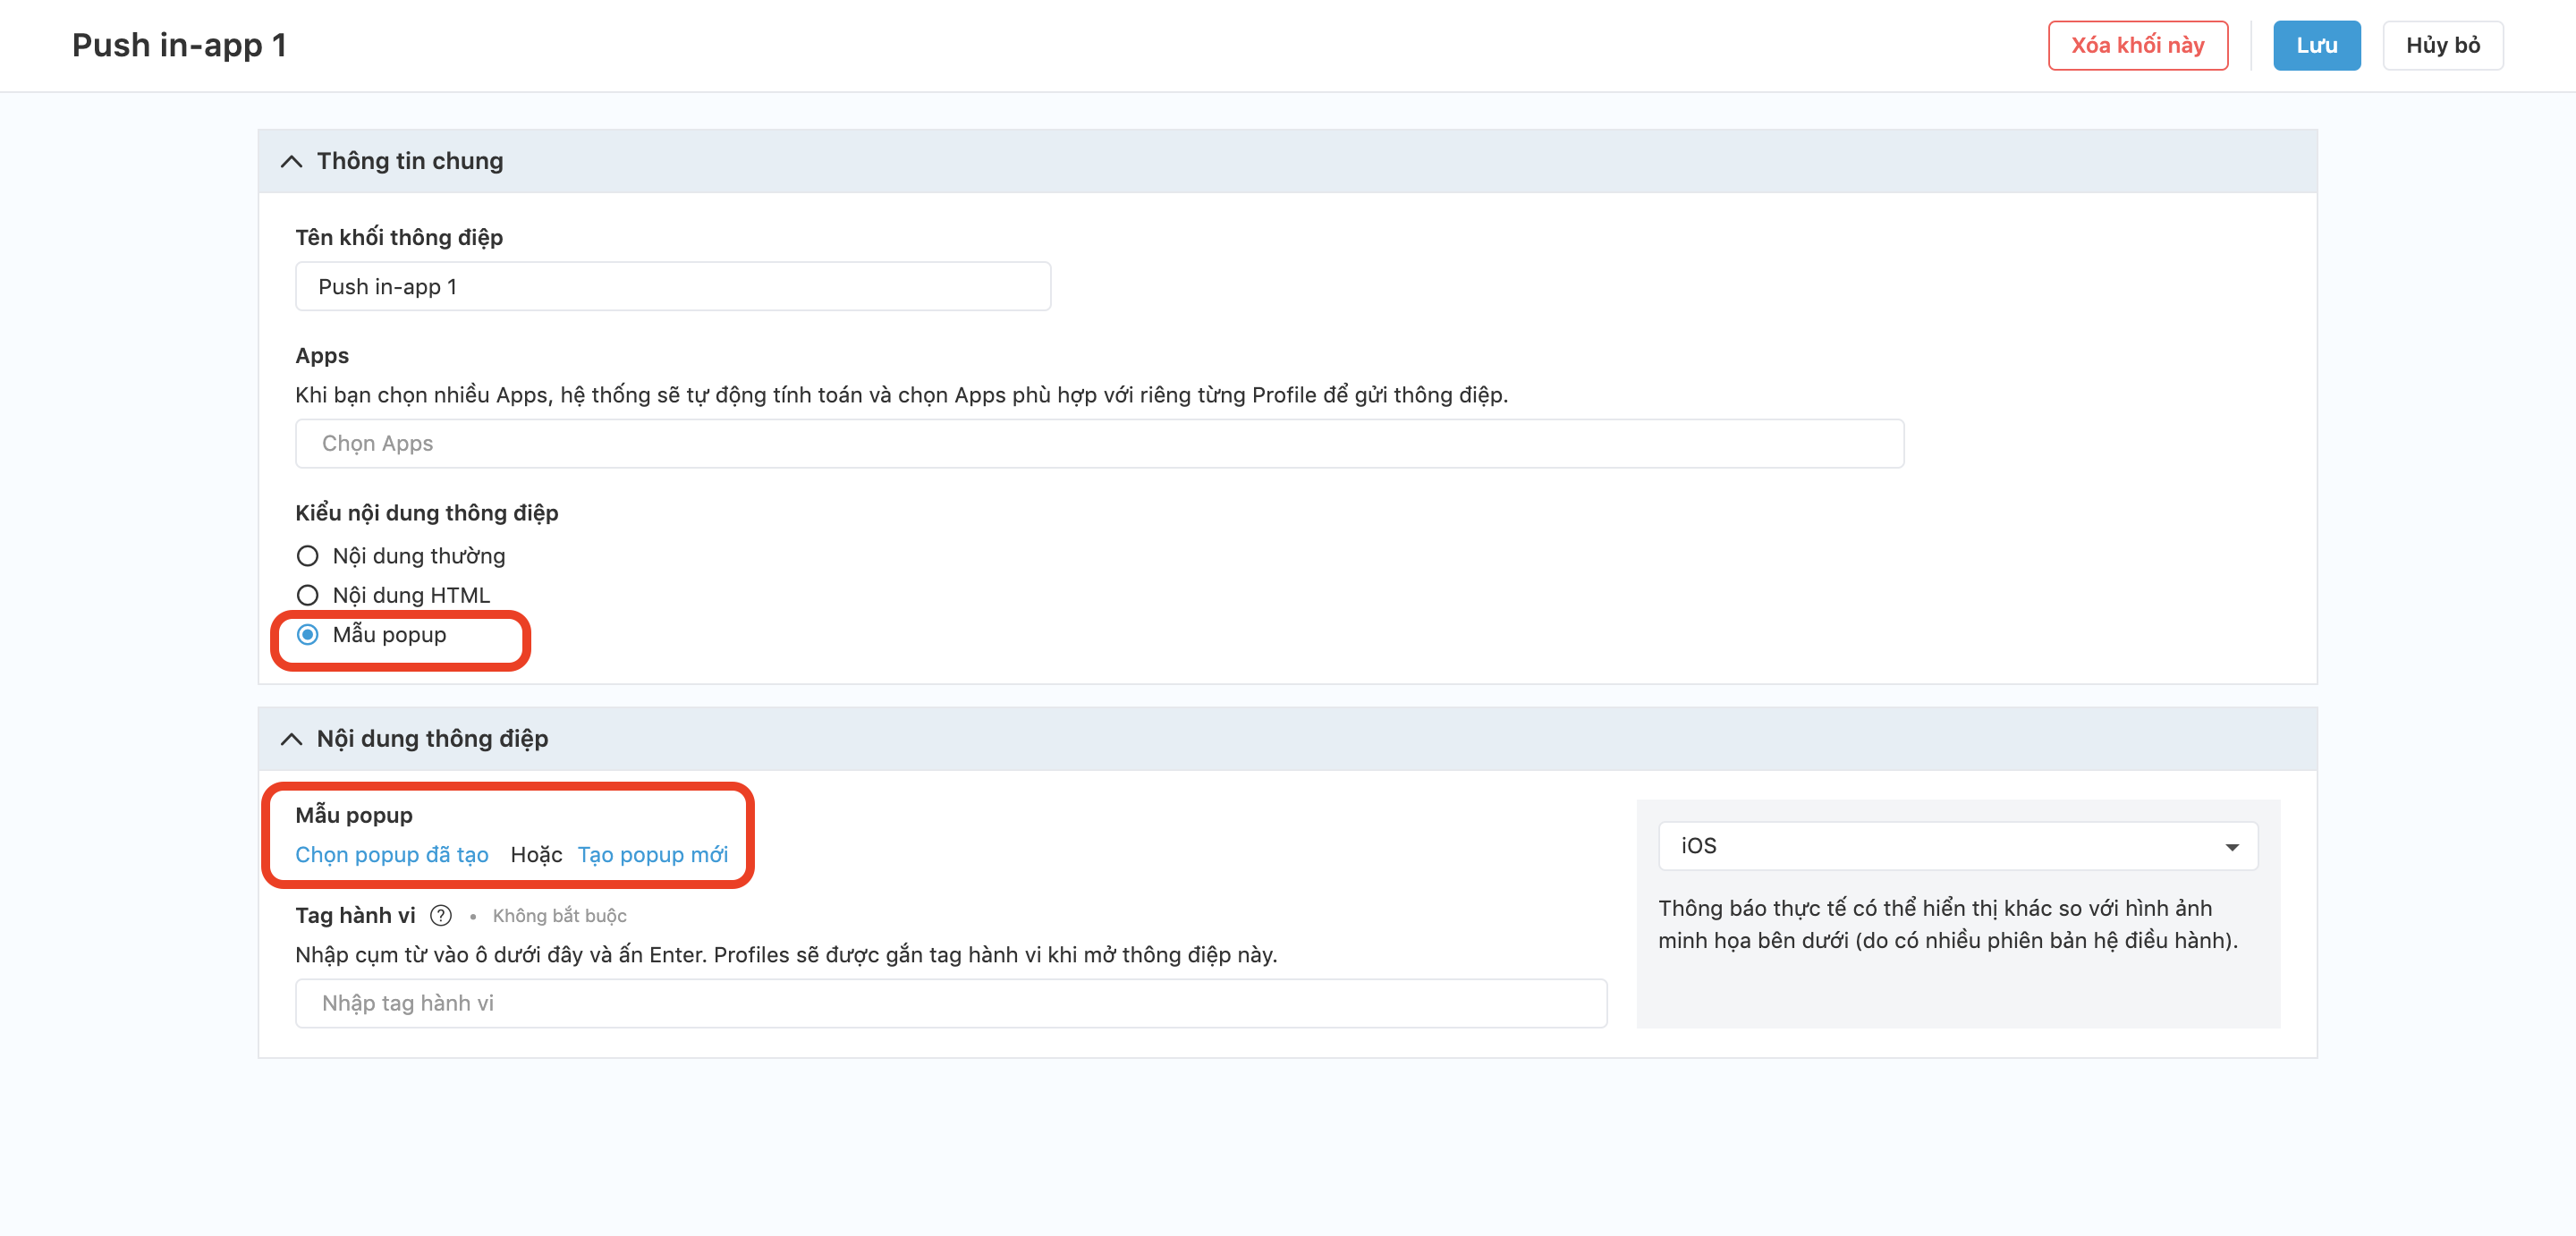Click the Hủy bỏ cancel button
This screenshot has width=2576, height=1236.
click(2441, 45)
